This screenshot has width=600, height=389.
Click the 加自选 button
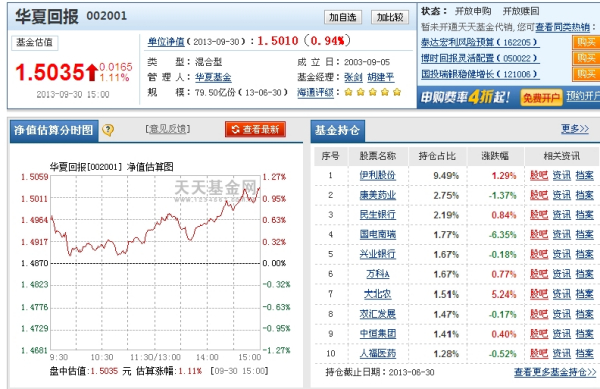click(343, 17)
